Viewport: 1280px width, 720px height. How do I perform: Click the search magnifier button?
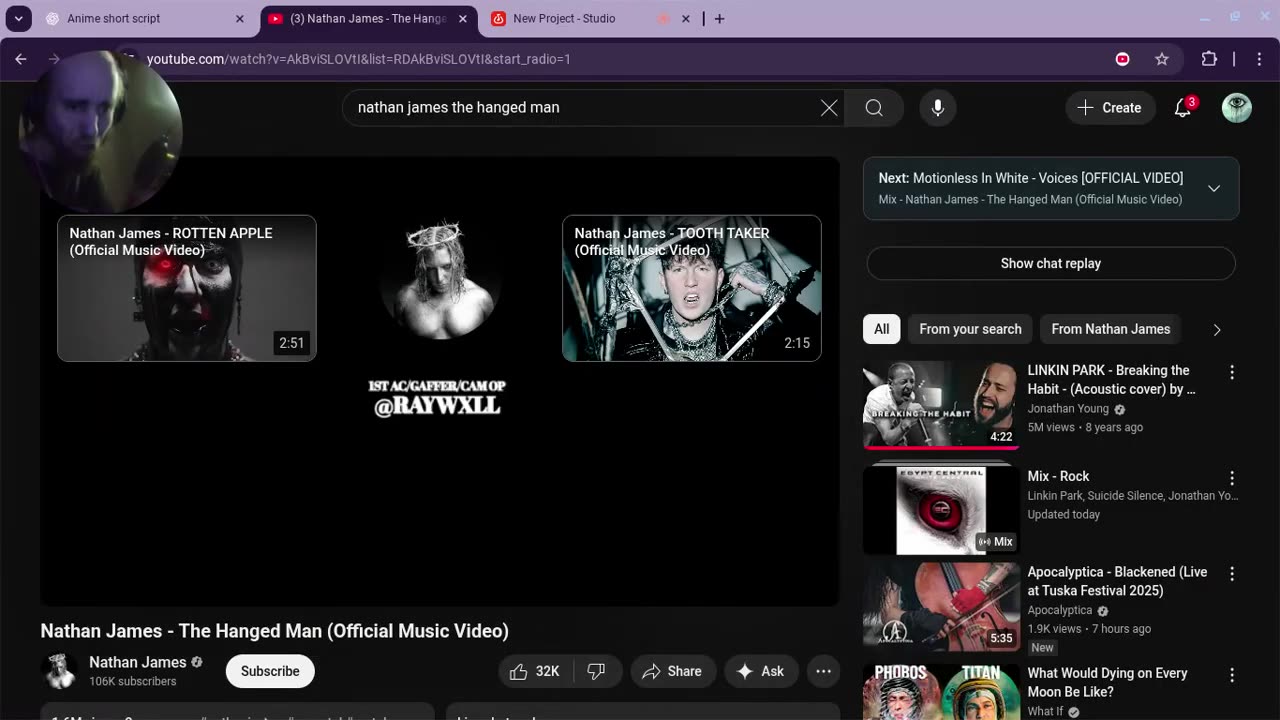(874, 108)
